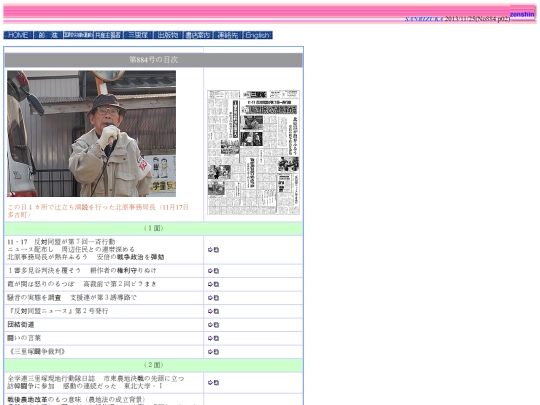Open the 連絡先 navigation button
Screen dimensions: 540x405
(228, 35)
